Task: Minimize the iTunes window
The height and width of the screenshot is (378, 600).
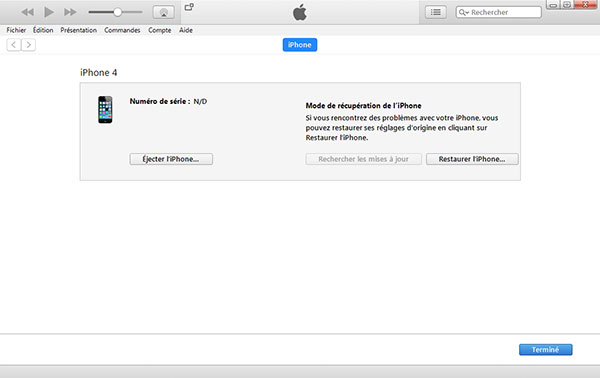Action: [553, 5]
